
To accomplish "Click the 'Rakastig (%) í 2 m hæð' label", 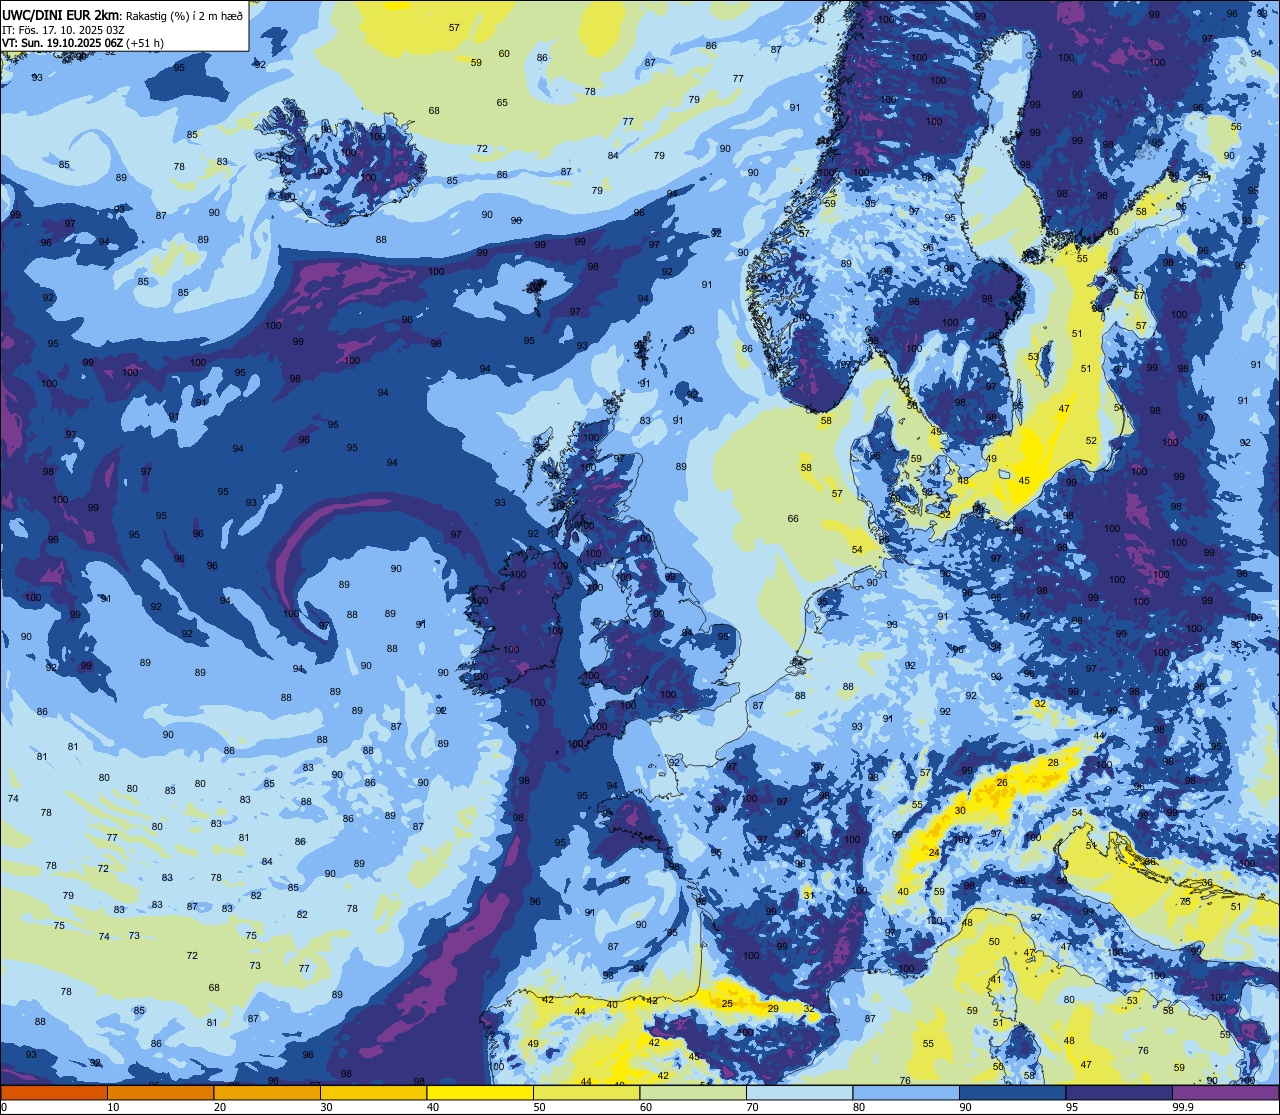I will (x=183, y=15).
